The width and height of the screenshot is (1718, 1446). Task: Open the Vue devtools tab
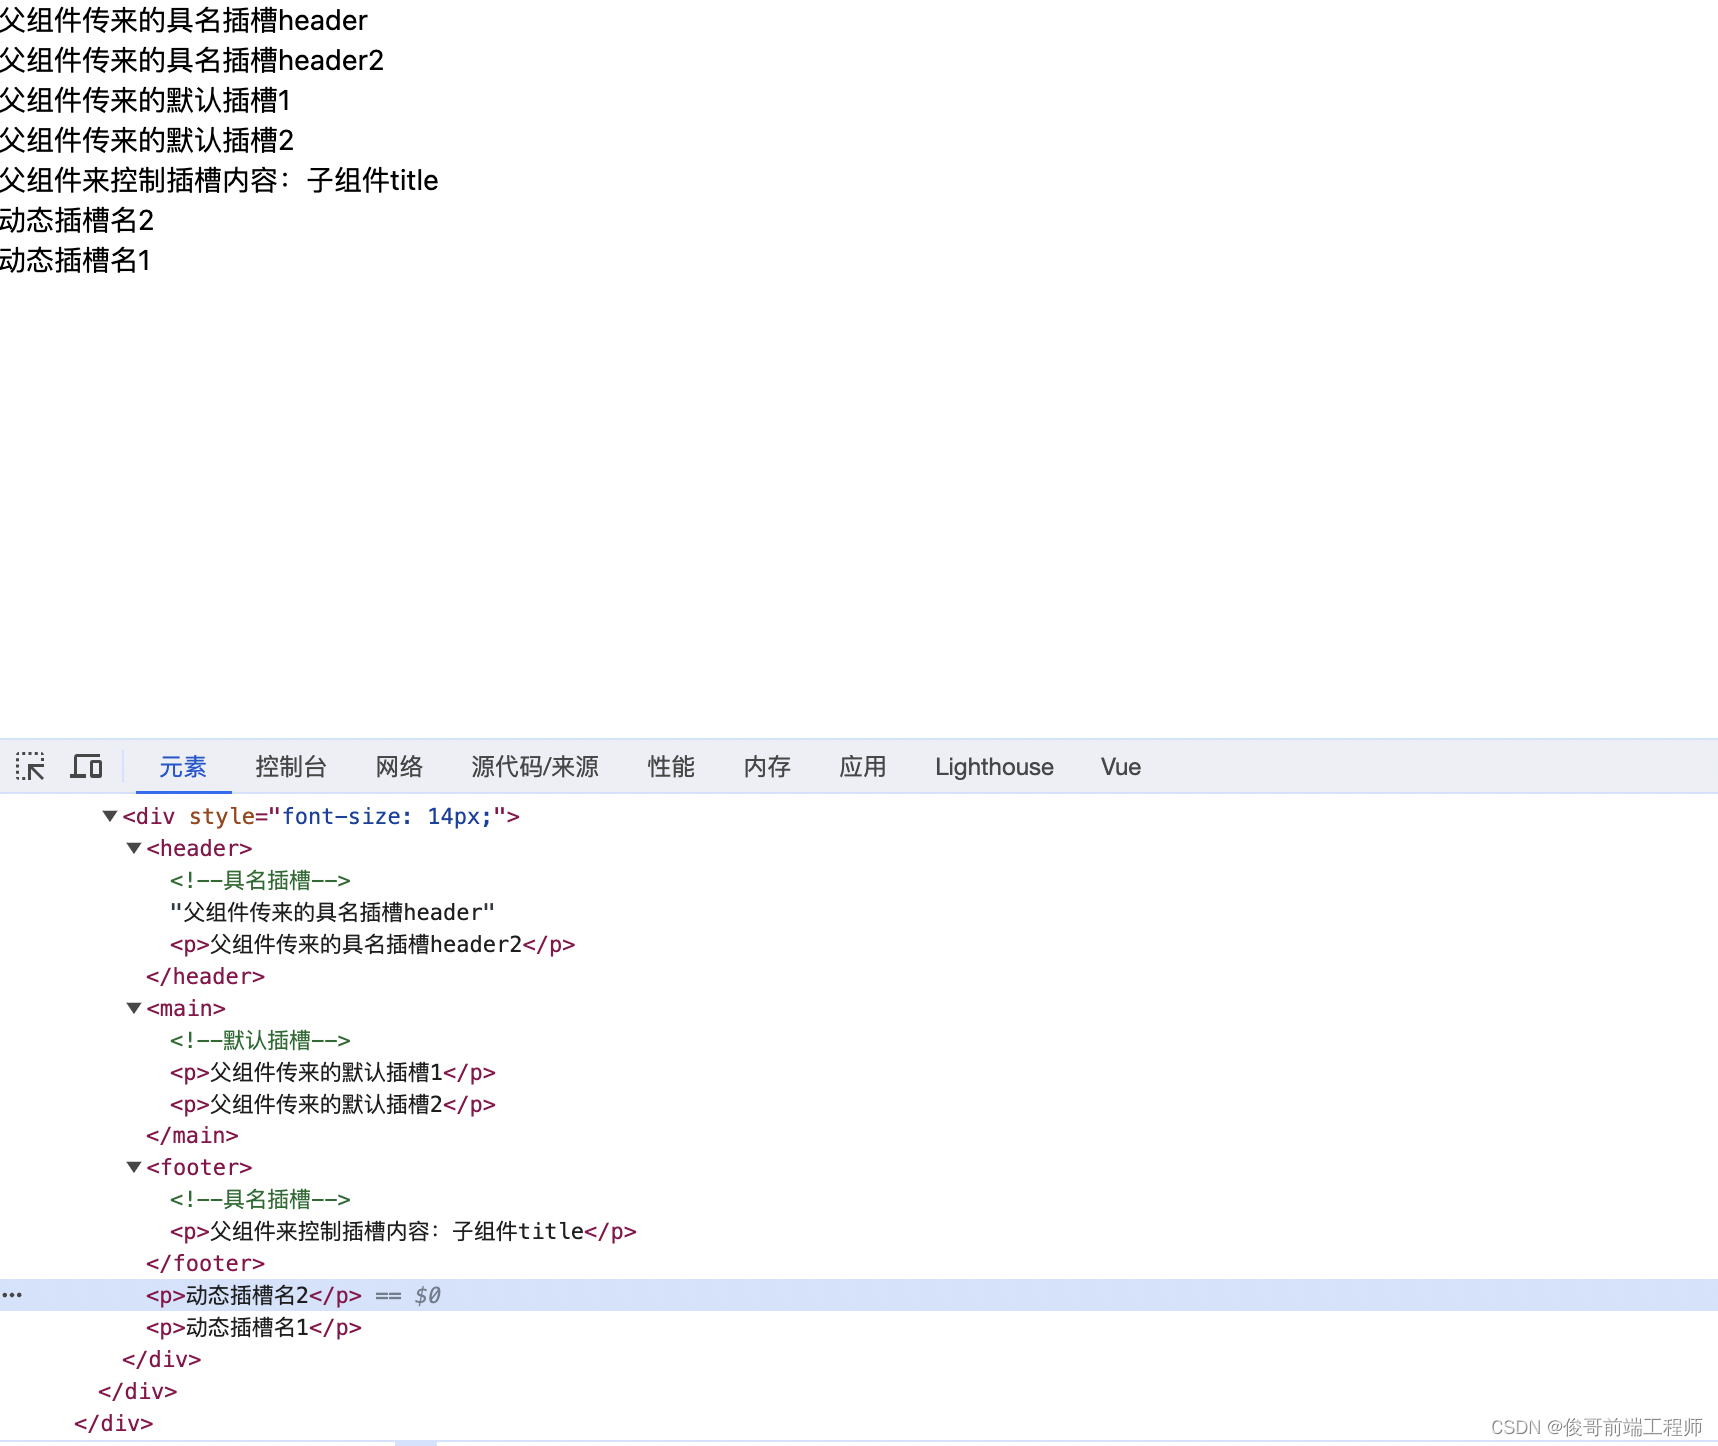point(1121,767)
